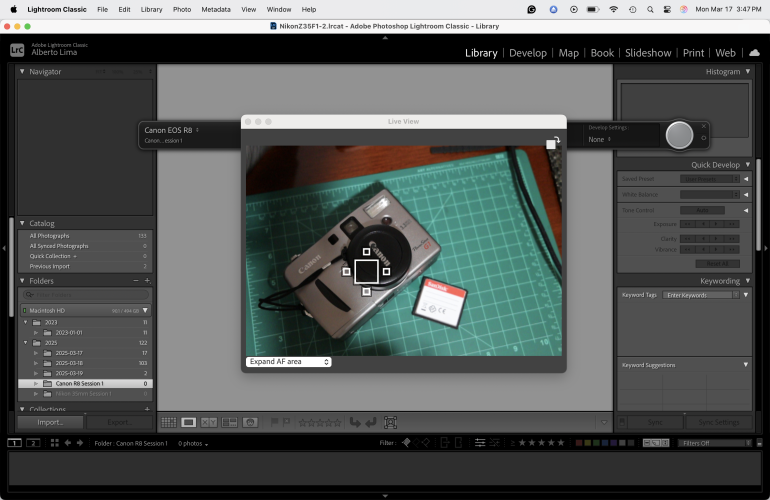Viewport: 770px width, 500px height.
Task: Filter by green color label
Action: click(x=596, y=443)
